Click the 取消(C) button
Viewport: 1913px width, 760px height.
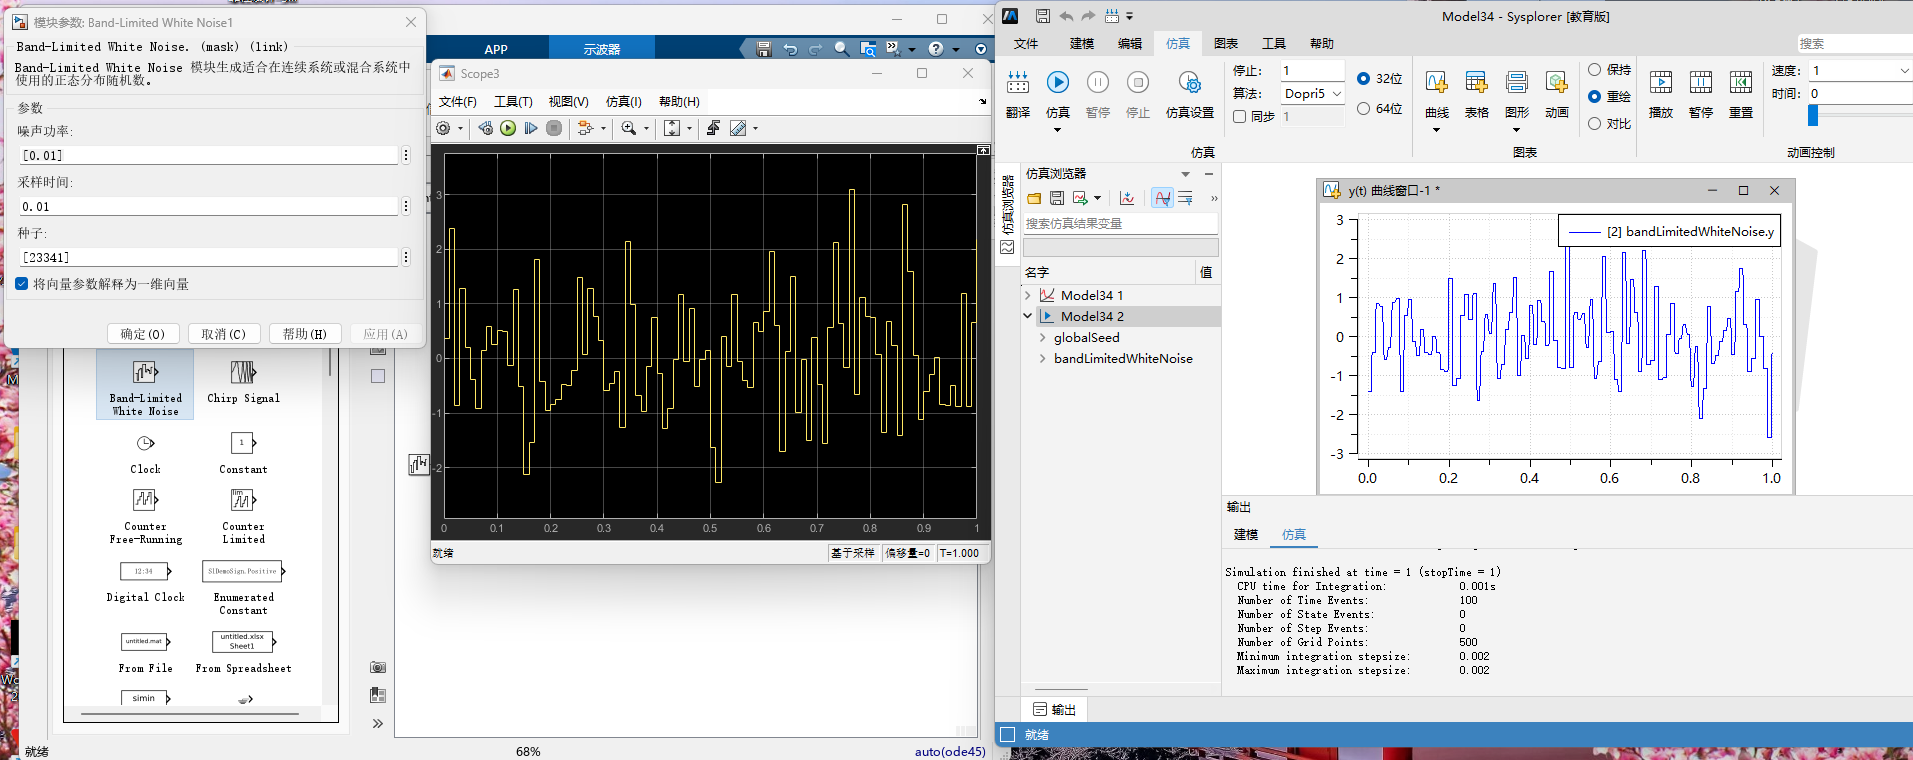point(224,334)
